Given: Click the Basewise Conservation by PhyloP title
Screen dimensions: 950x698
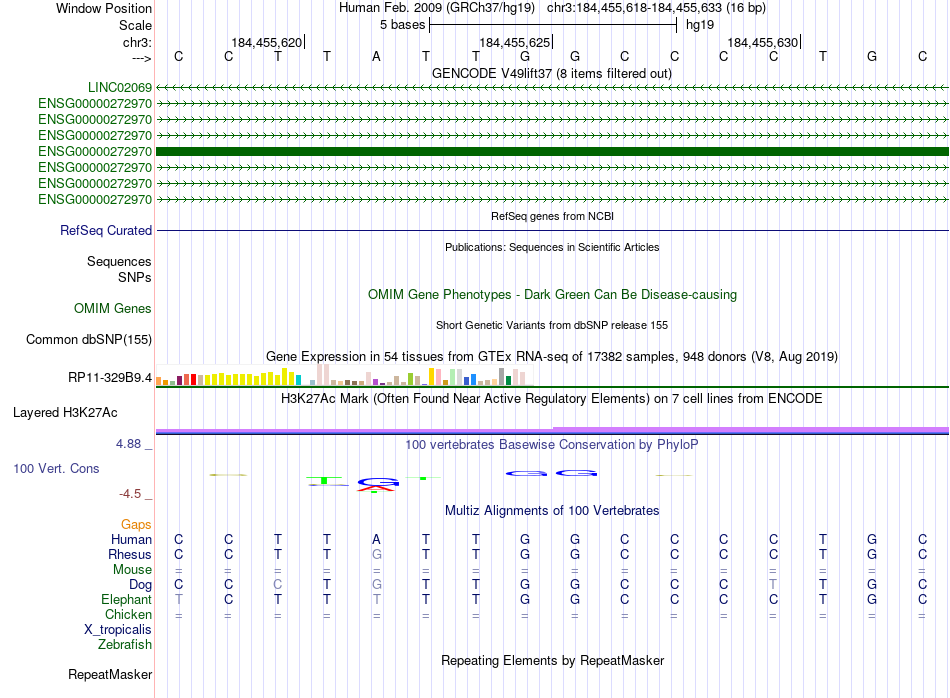Looking at the screenshot, I should point(552,445).
